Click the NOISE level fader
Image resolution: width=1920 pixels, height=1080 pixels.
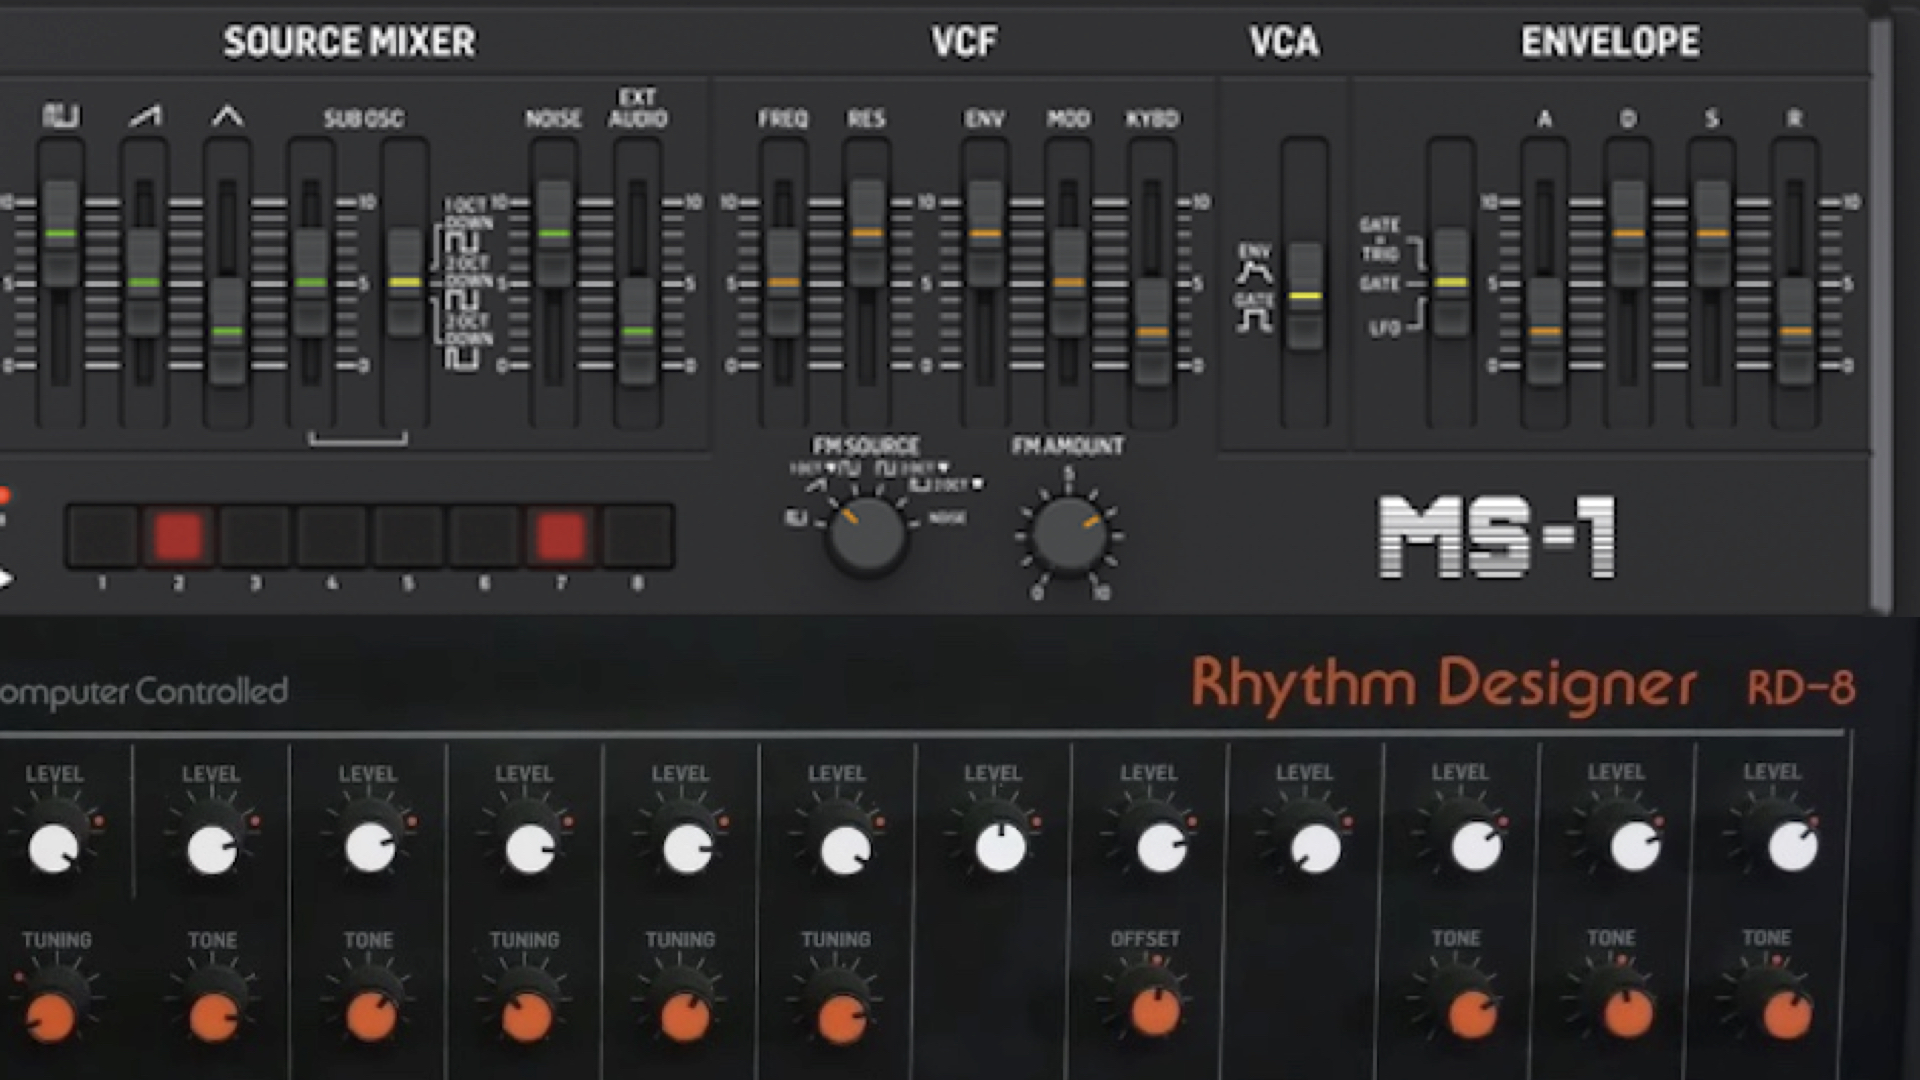pos(554,234)
